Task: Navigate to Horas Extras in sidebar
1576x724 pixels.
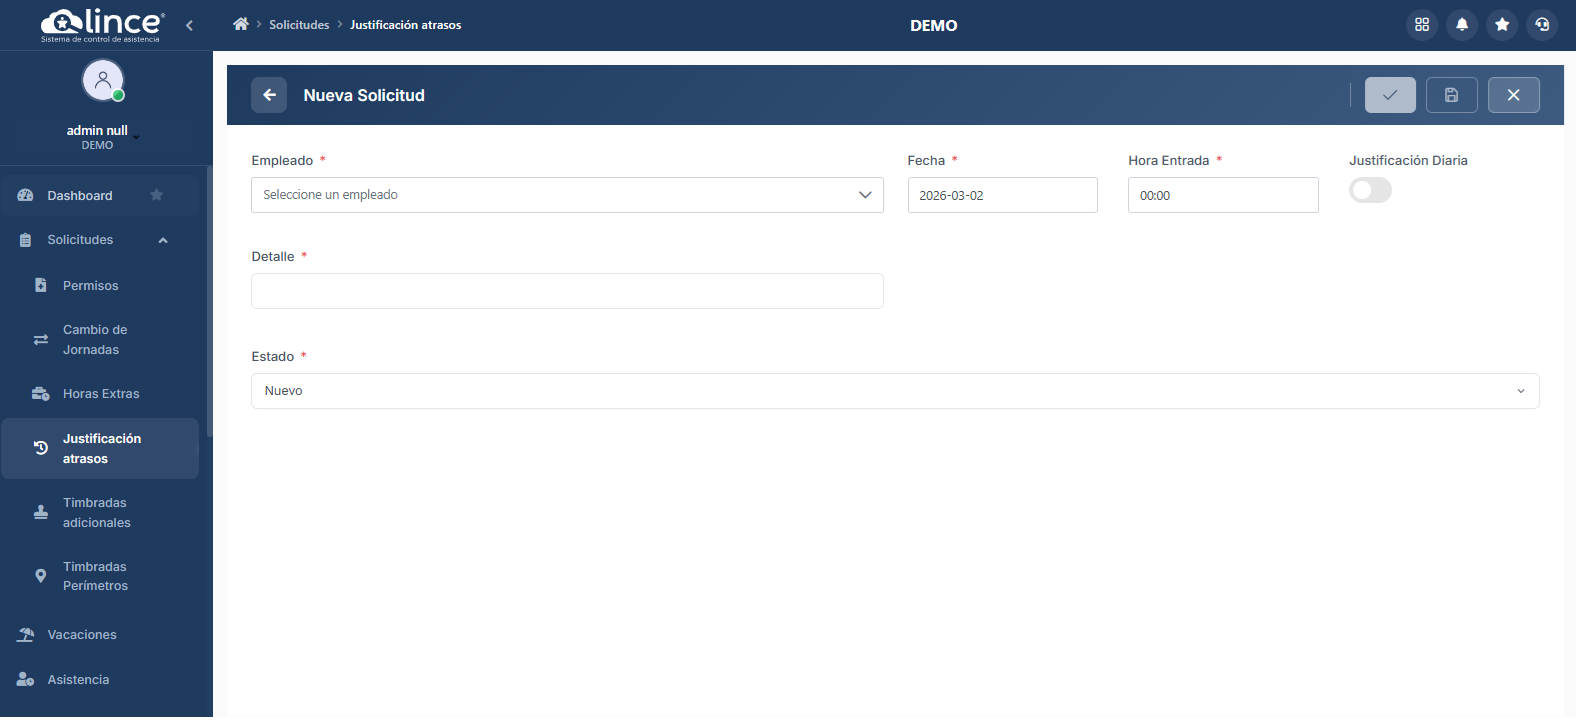Action: [x=101, y=394]
